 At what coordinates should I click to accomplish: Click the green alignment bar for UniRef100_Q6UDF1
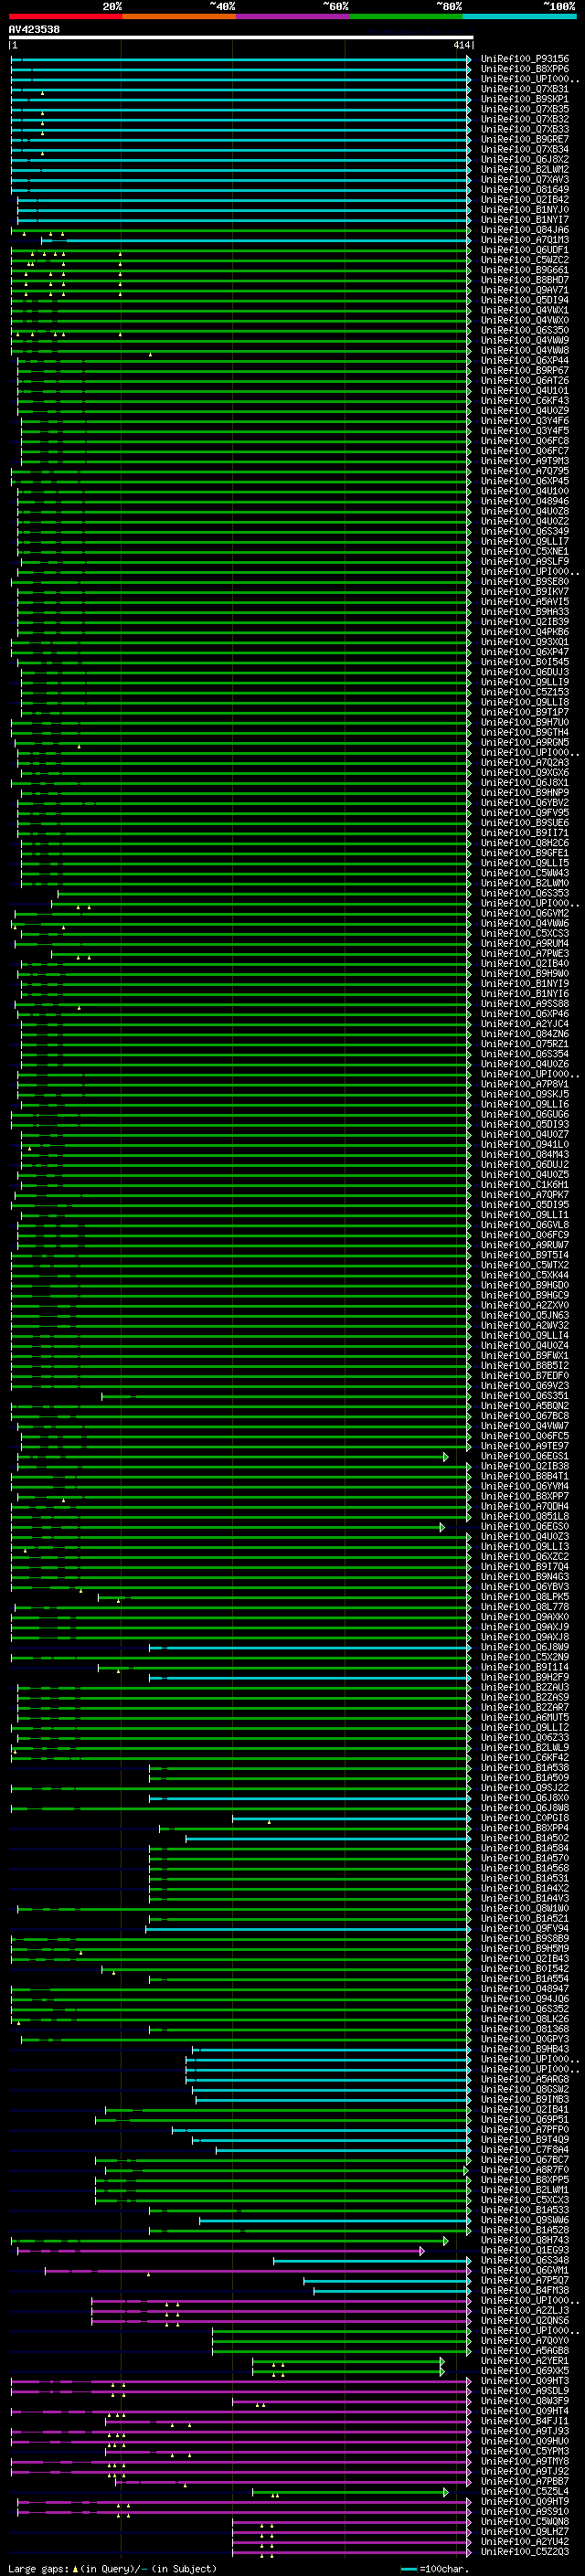(241, 251)
